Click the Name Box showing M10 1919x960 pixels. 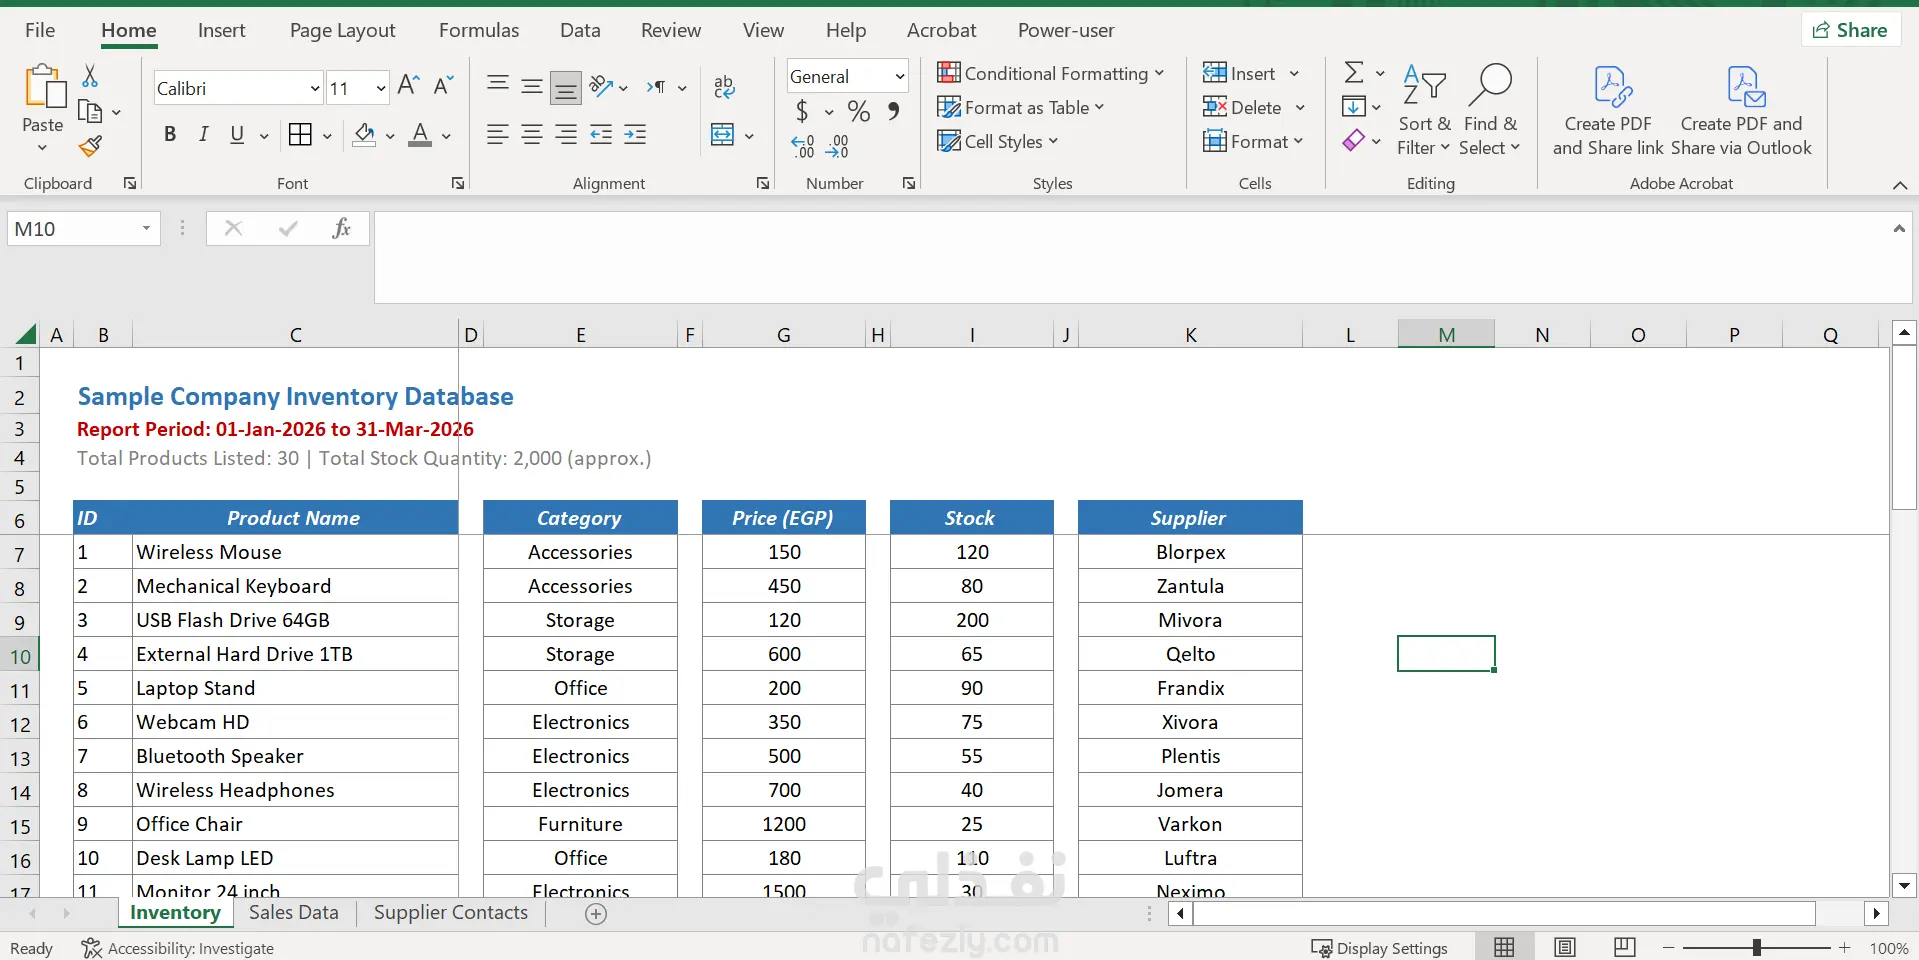[x=70, y=229]
